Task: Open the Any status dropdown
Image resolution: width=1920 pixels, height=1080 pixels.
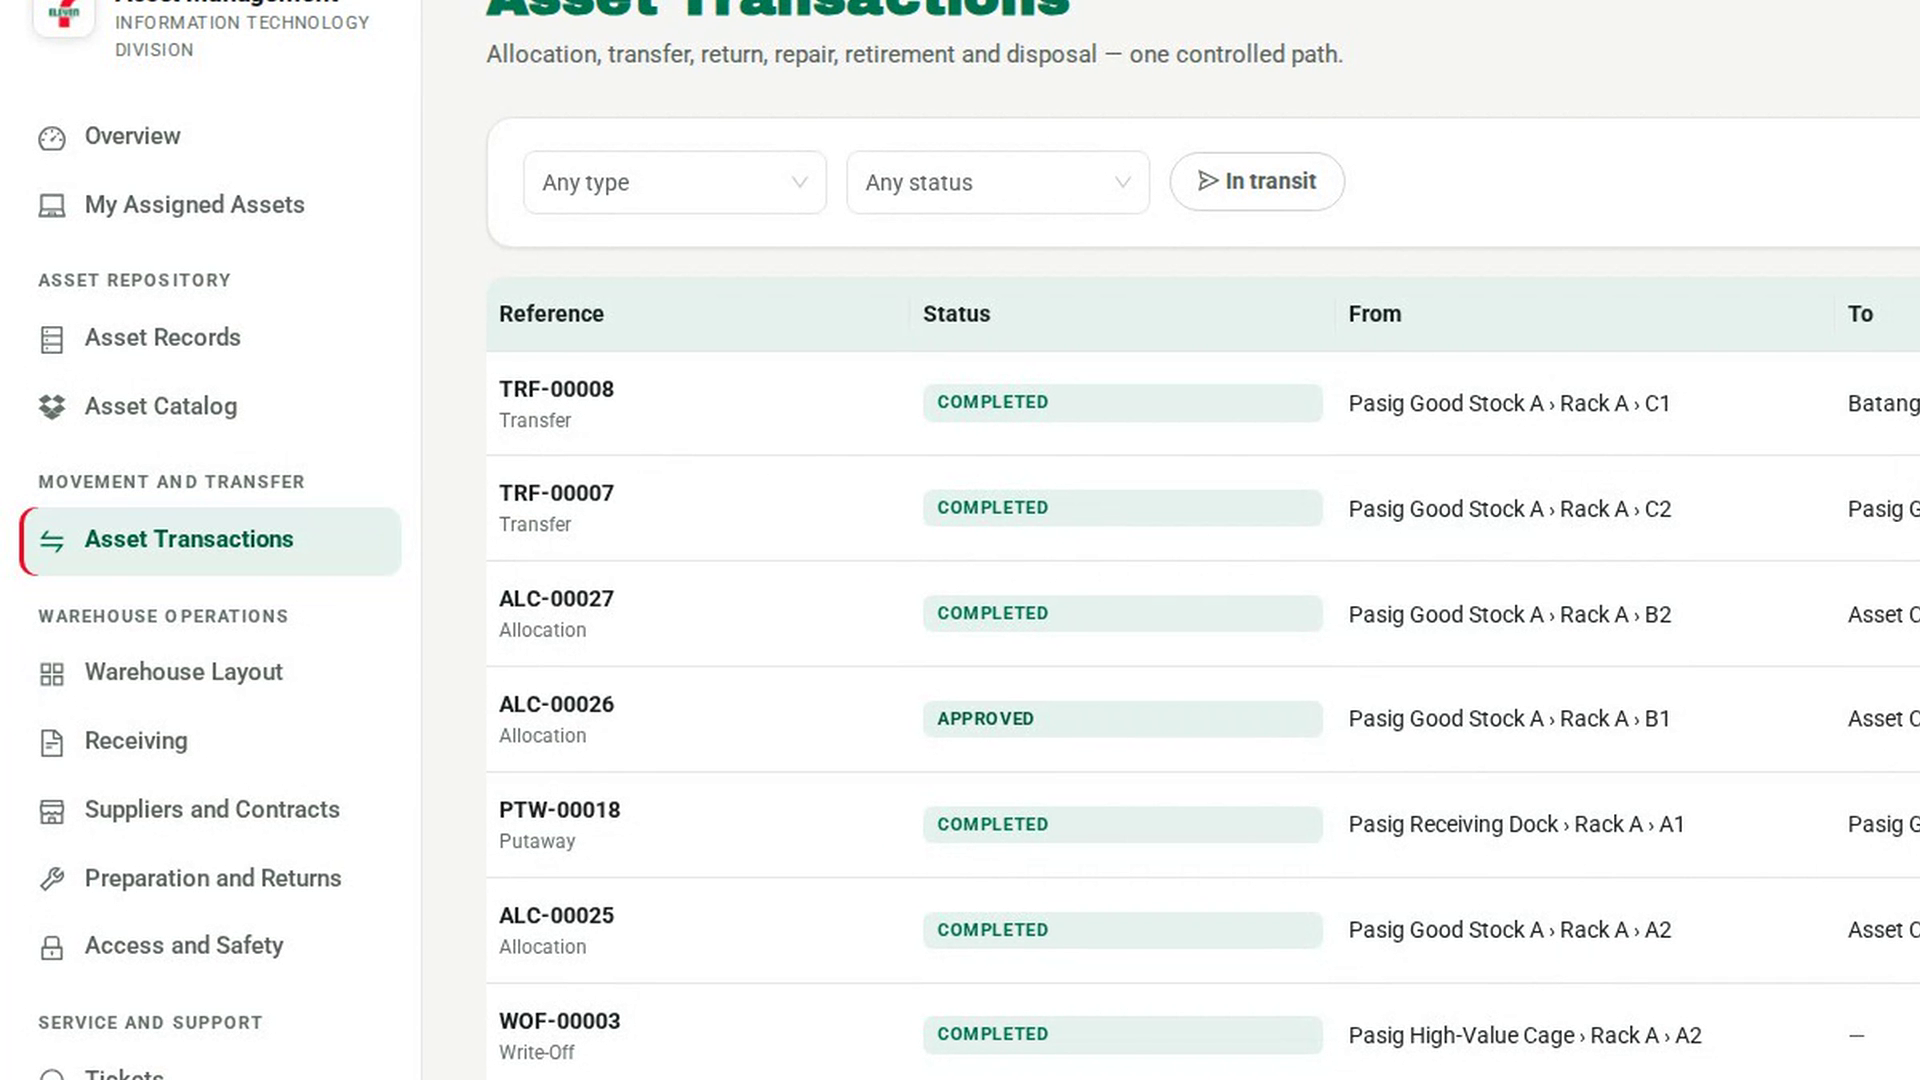Action: tap(998, 182)
